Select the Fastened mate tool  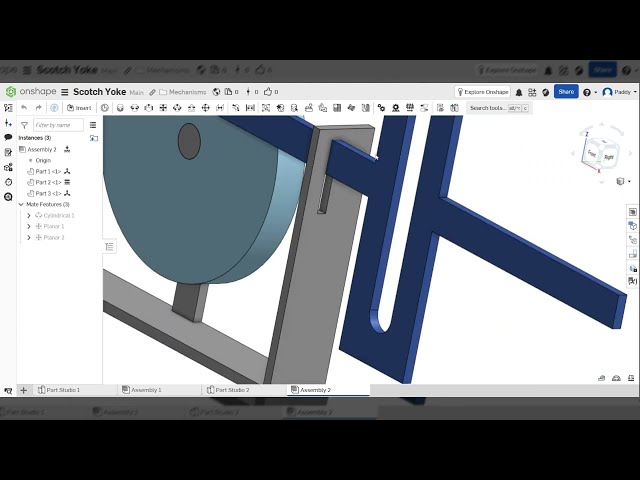pyautogui.click(x=120, y=108)
